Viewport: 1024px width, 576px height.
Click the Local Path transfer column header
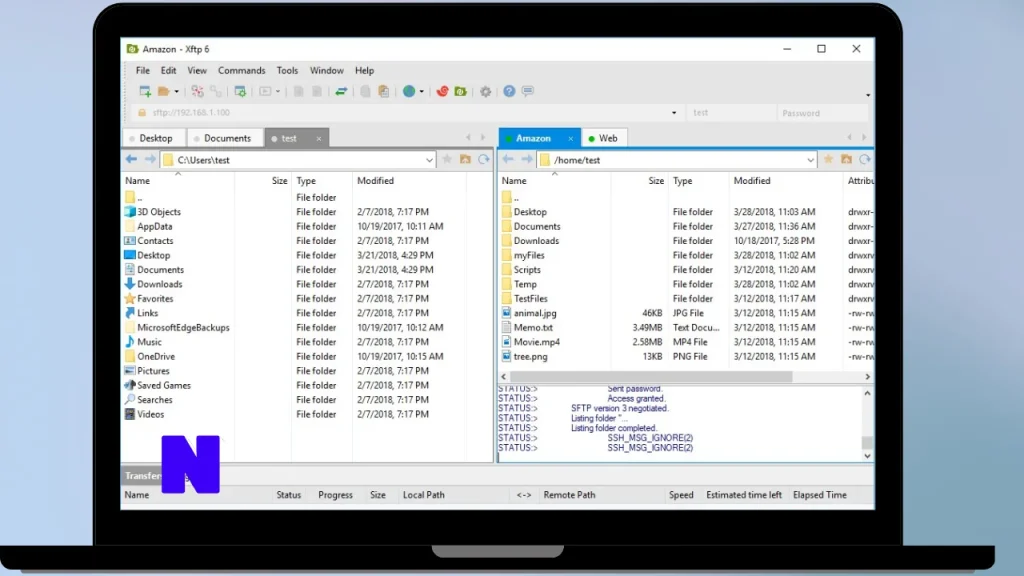coord(424,495)
